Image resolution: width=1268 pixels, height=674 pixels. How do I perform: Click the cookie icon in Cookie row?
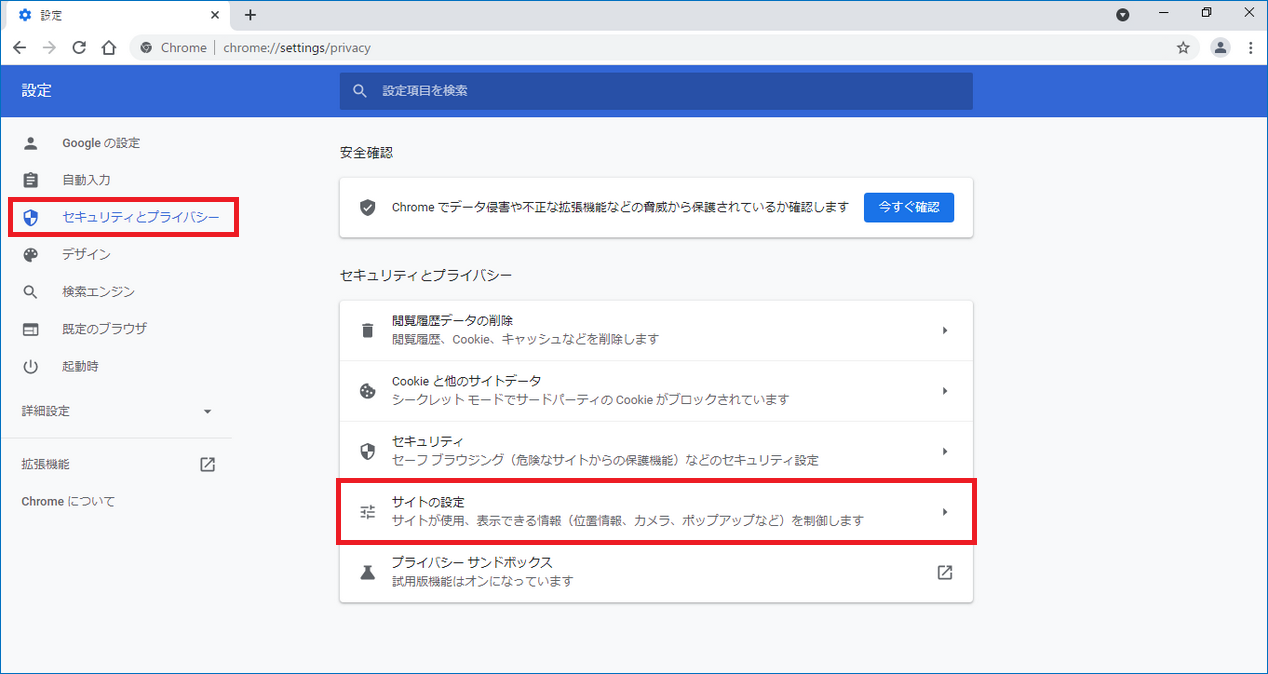(367, 391)
